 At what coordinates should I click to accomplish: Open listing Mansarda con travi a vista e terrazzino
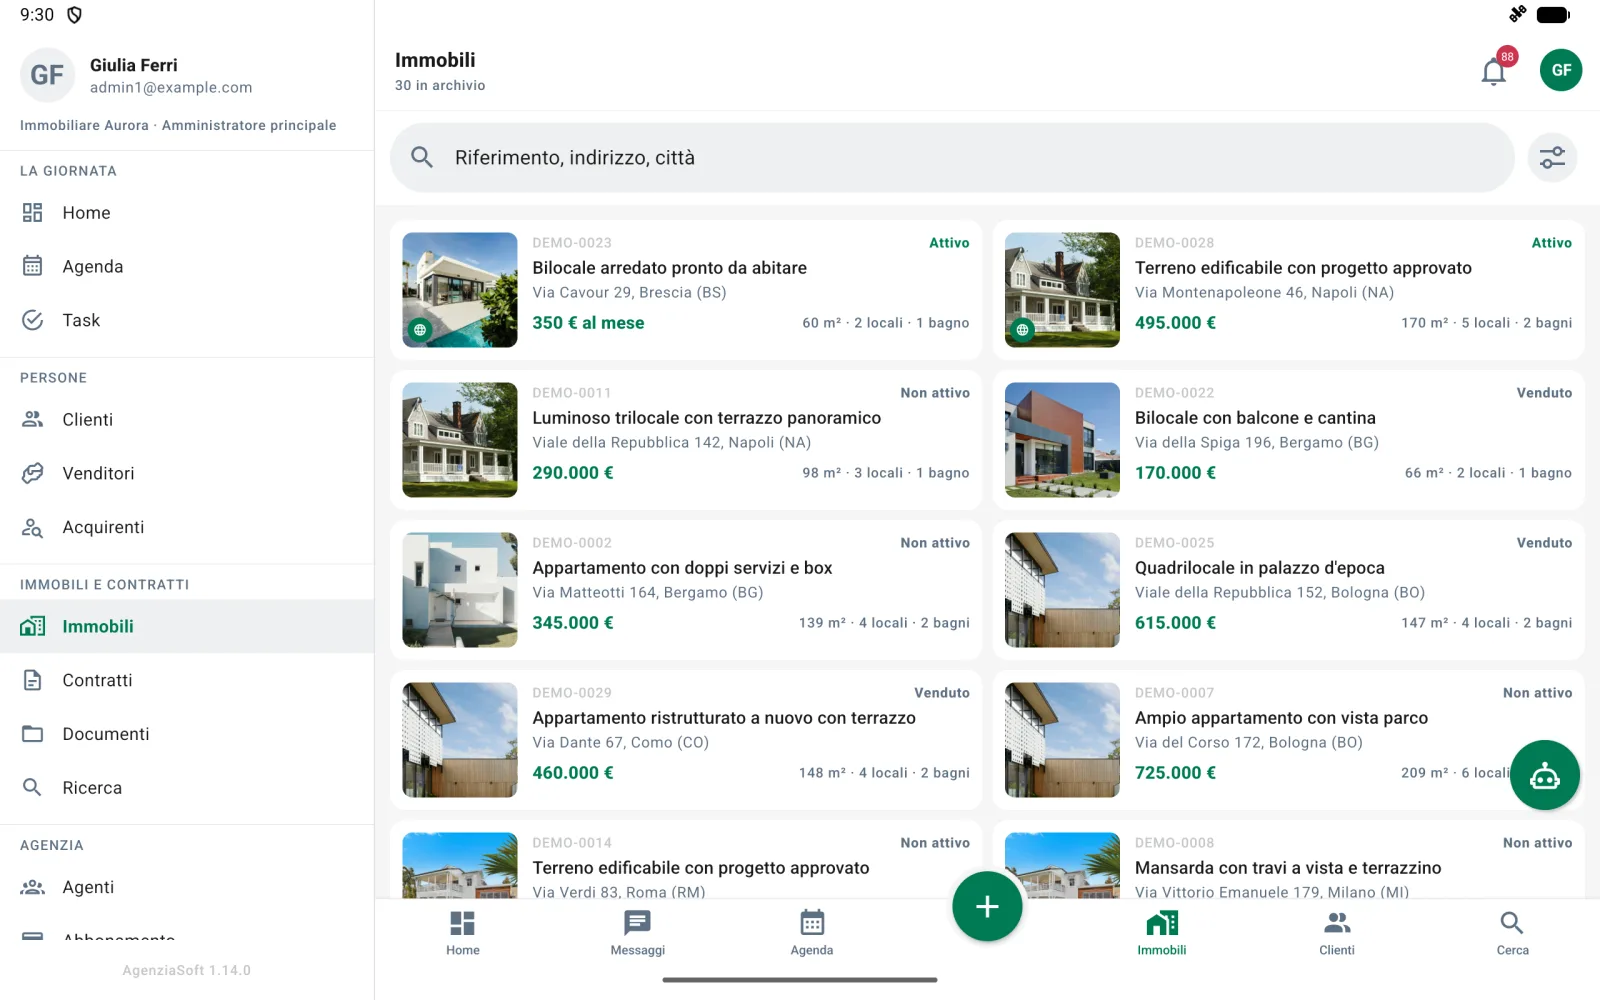1289,860
